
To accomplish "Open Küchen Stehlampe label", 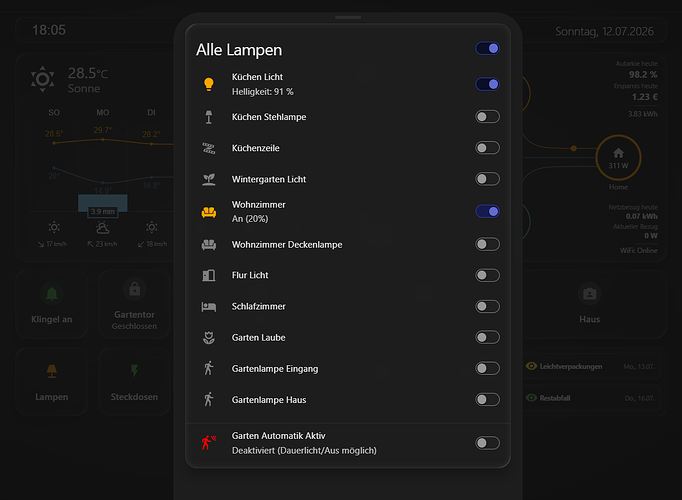I will pyautogui.click(x=269, y=117).
